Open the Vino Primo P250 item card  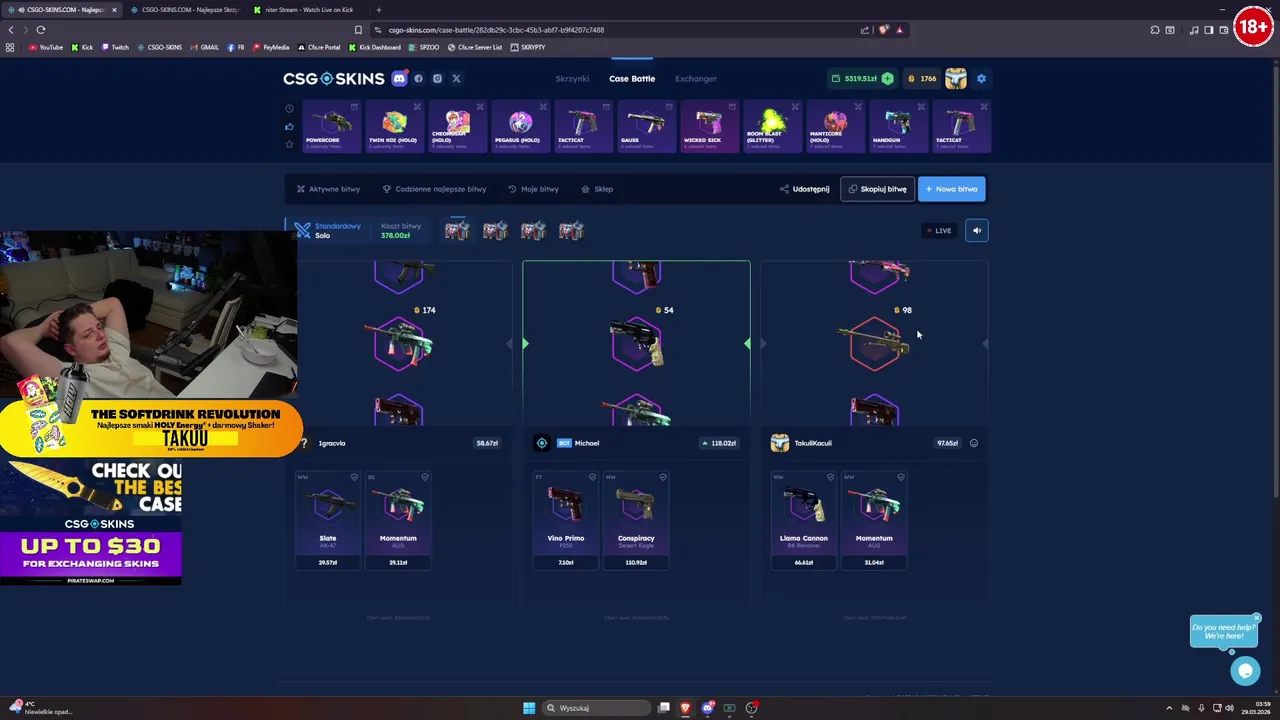coord(566,520)
